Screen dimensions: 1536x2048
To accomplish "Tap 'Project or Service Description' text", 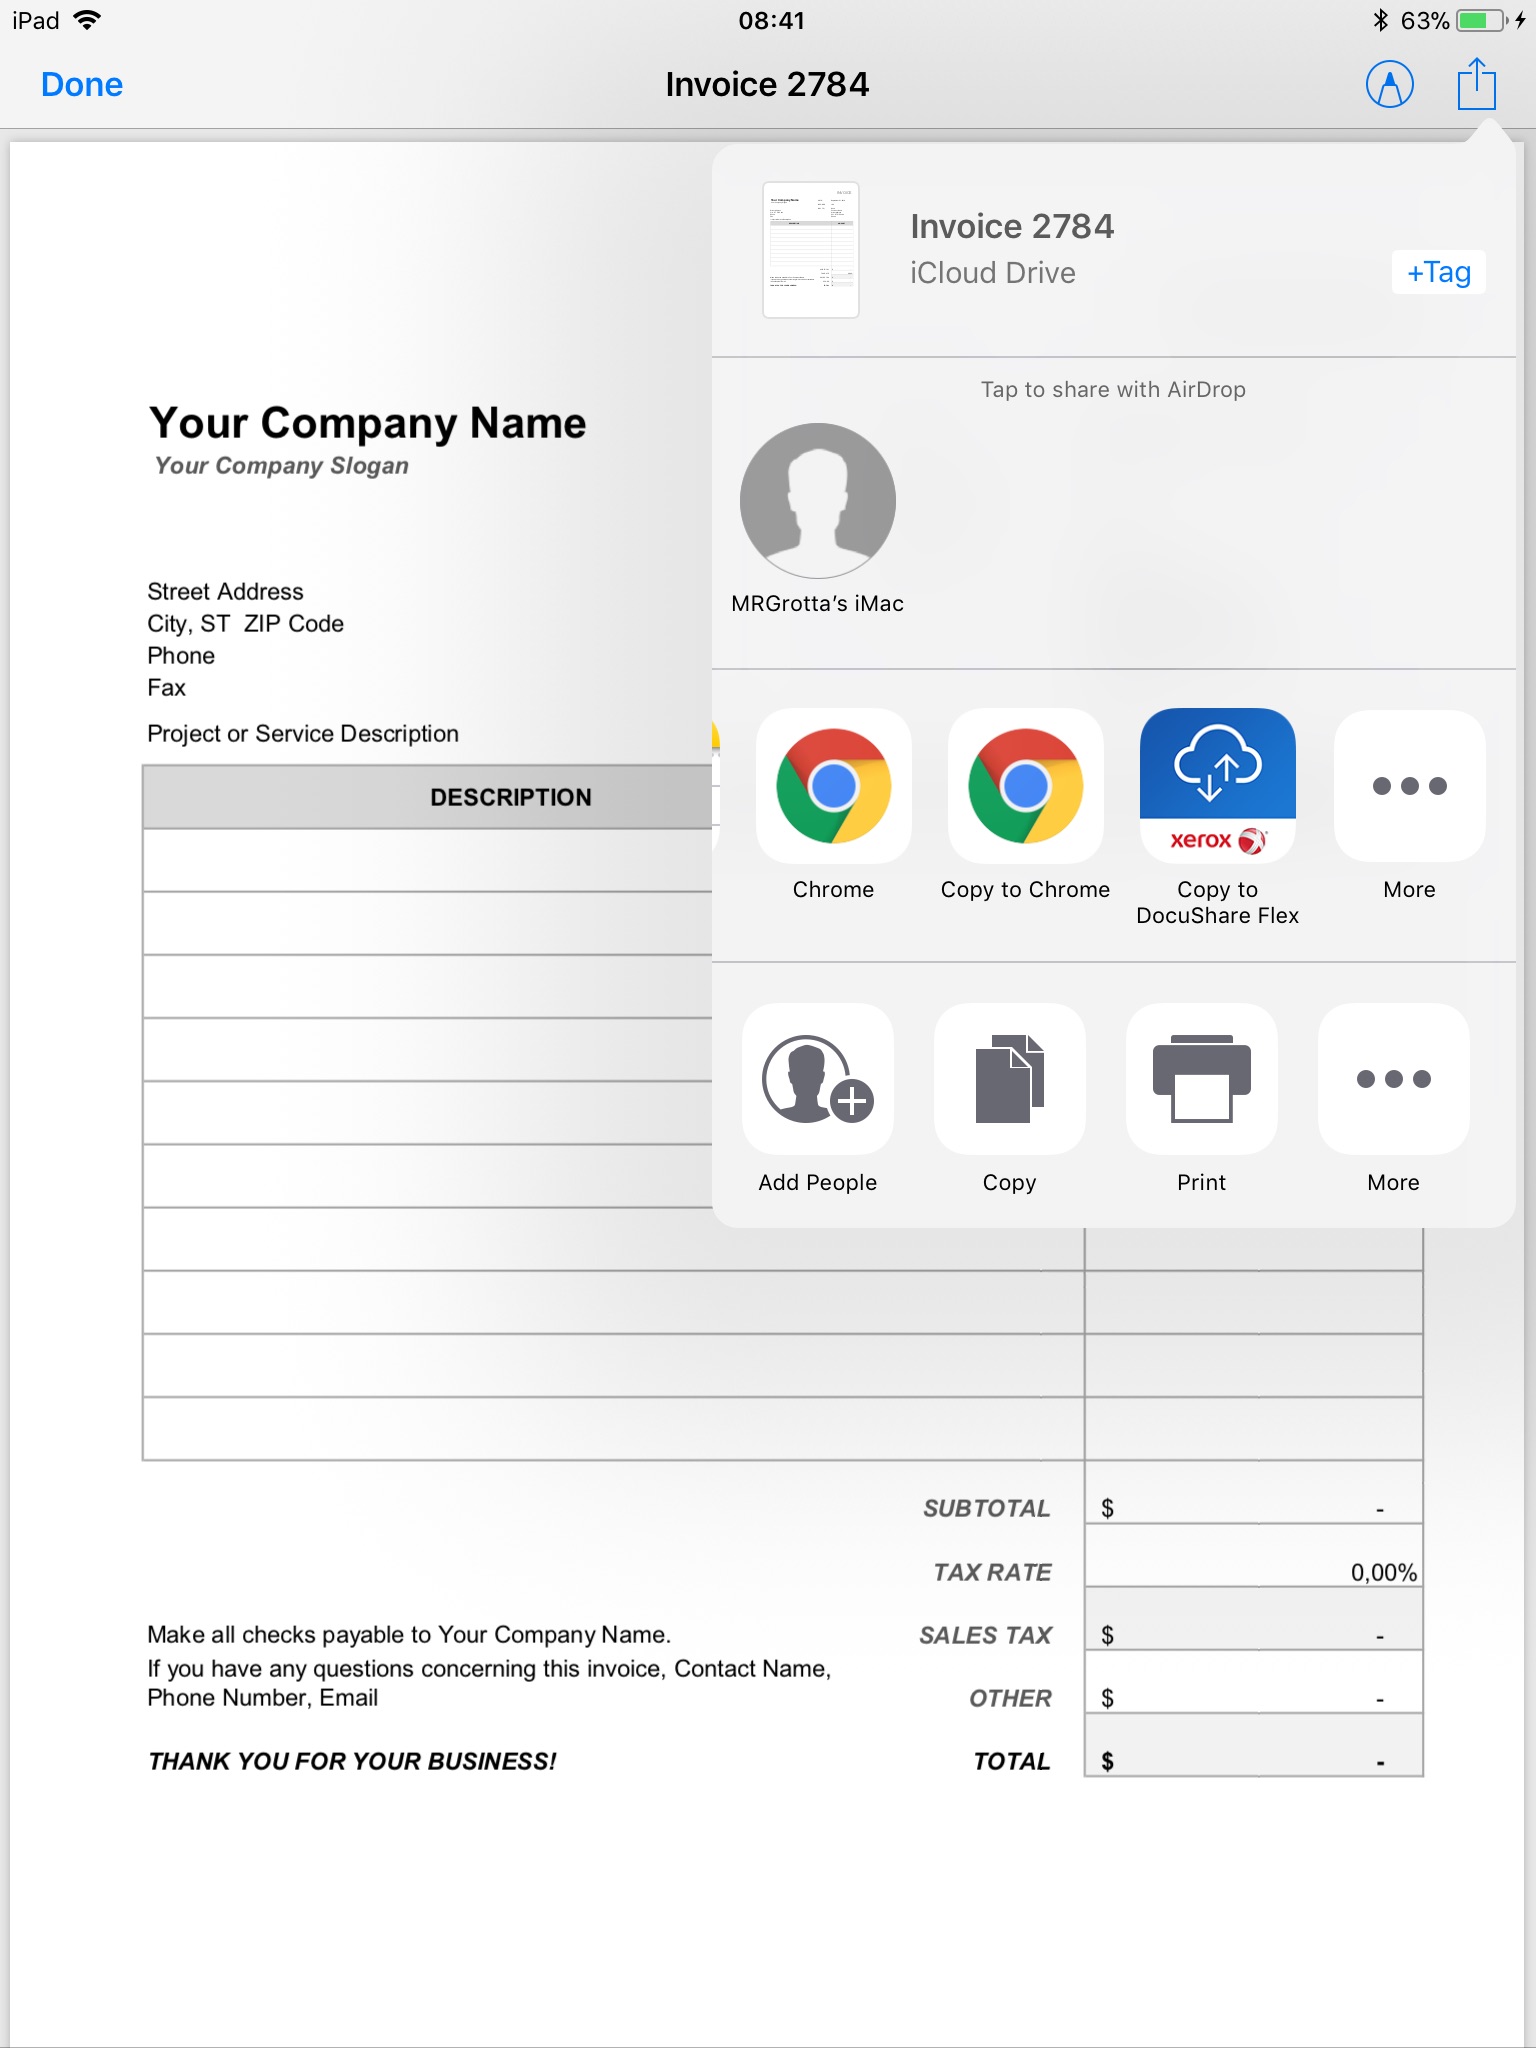I will (x=303, y=734).
